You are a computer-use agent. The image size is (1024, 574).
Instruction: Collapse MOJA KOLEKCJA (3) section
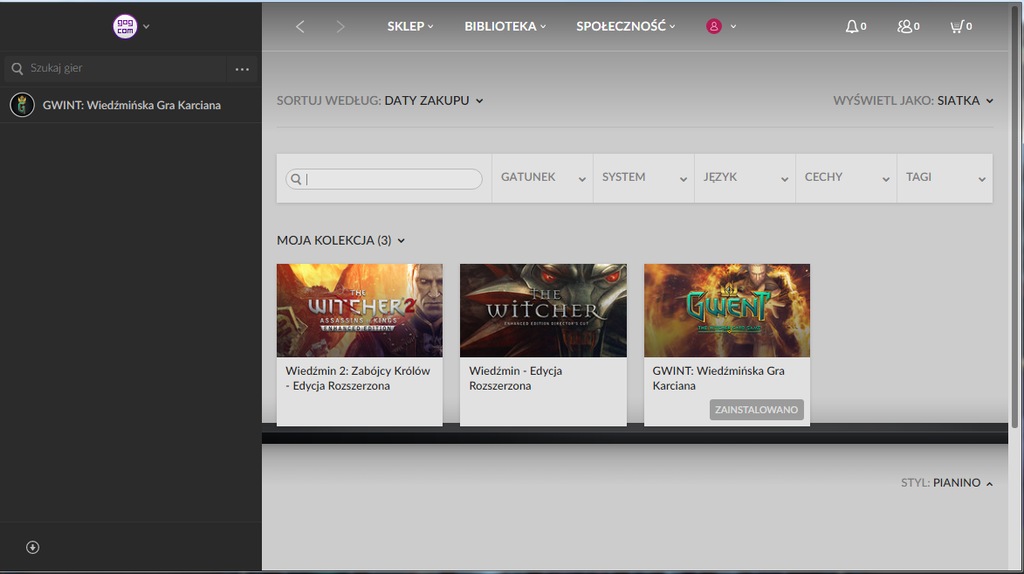341,240
